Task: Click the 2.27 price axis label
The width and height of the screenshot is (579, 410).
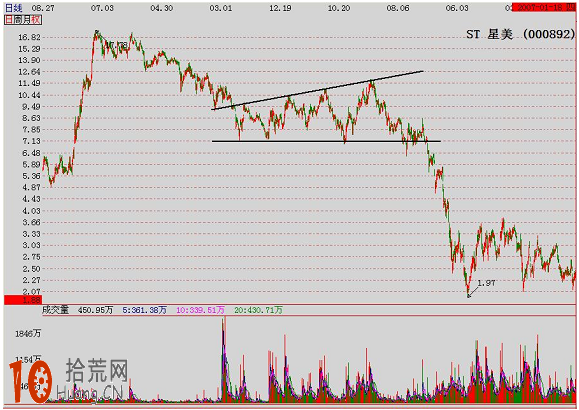Action: [x=31, y=280]
